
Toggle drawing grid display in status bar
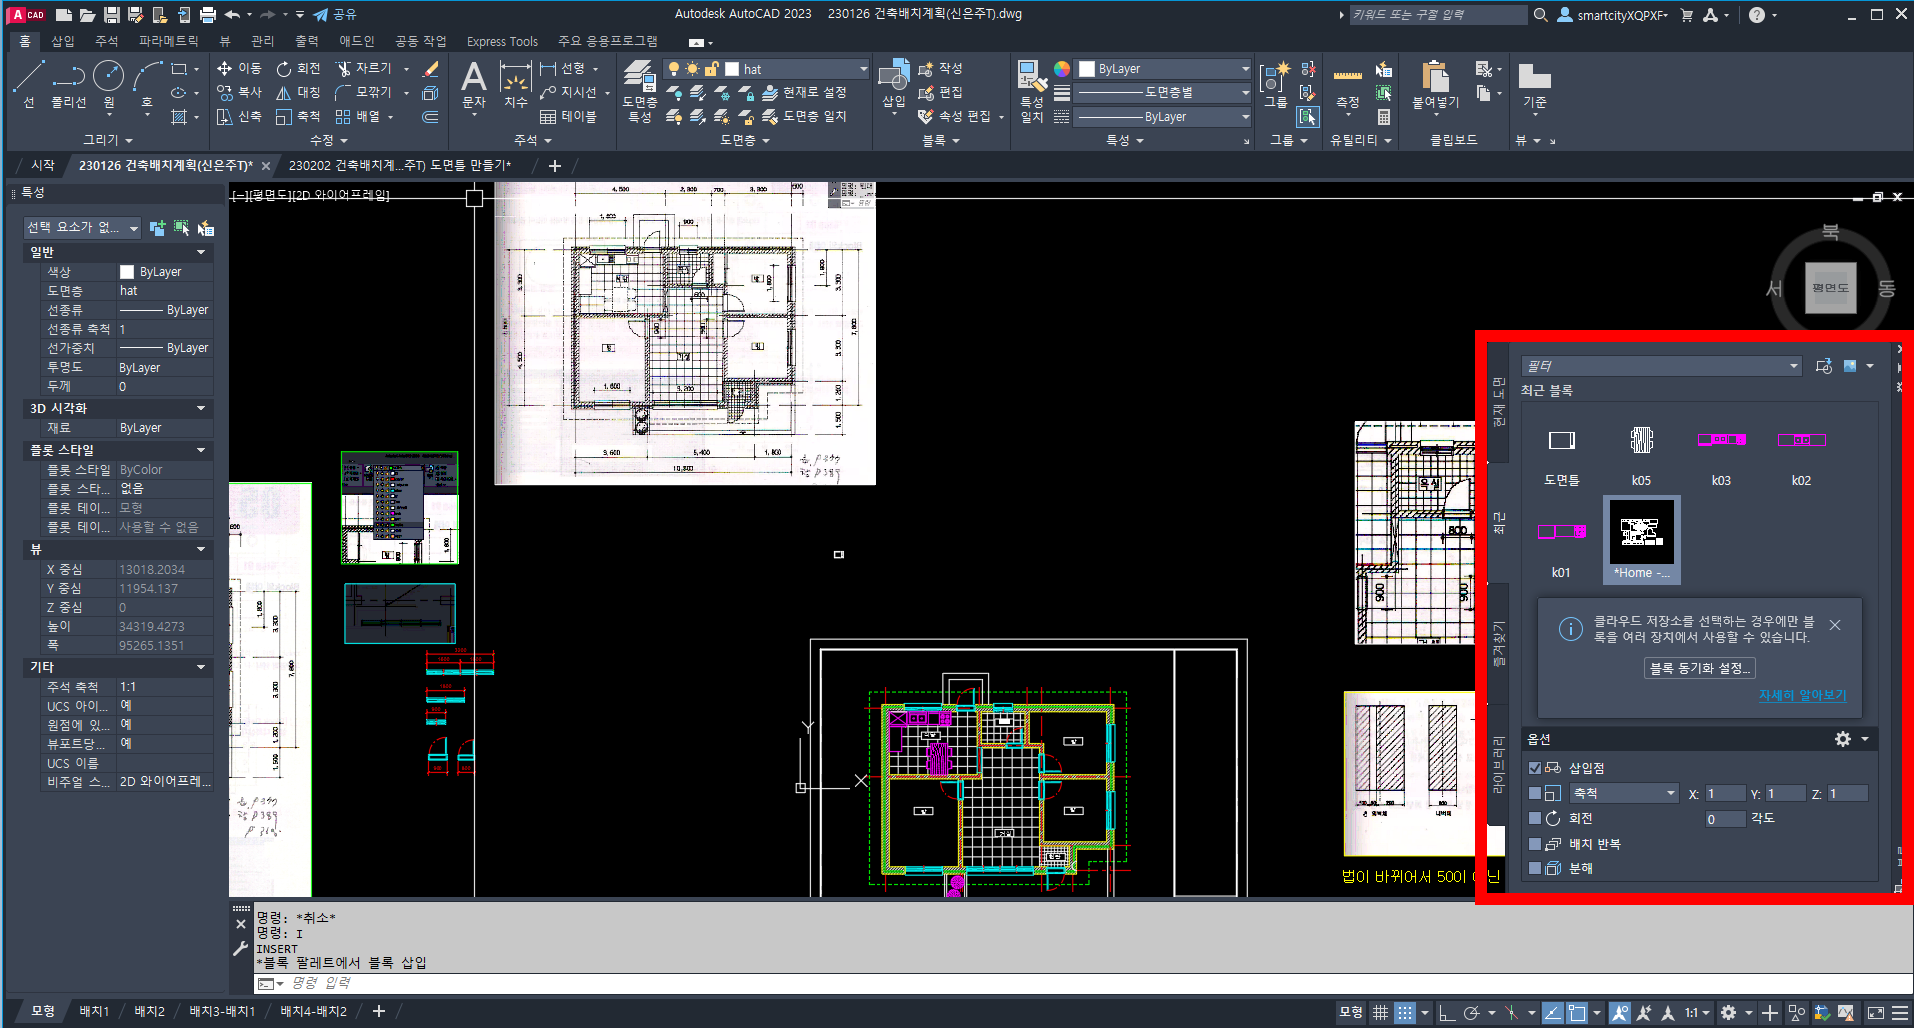point(1380,1012)
